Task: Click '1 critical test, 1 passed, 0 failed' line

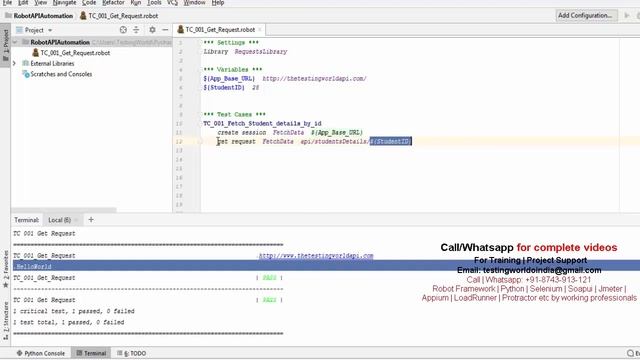Action: (x=73, y=311)
